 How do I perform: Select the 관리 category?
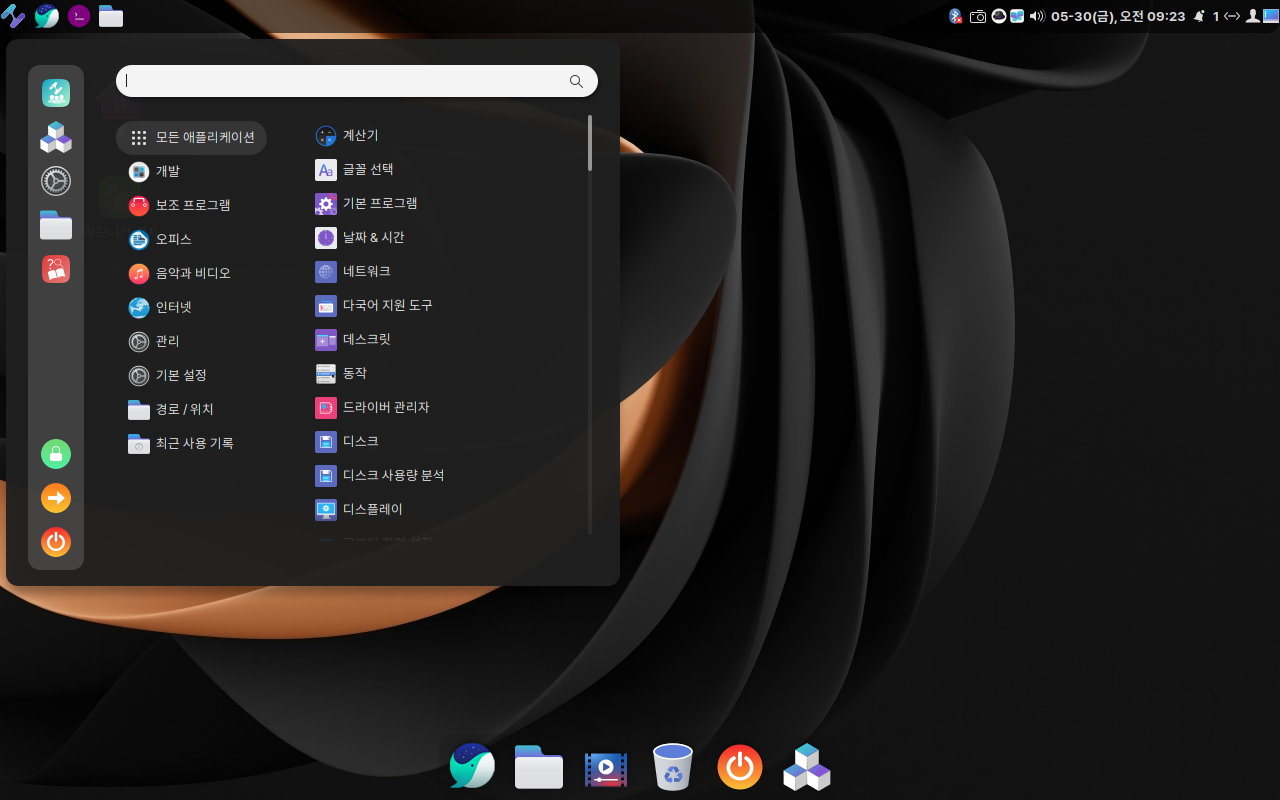(x=154, y=341)
